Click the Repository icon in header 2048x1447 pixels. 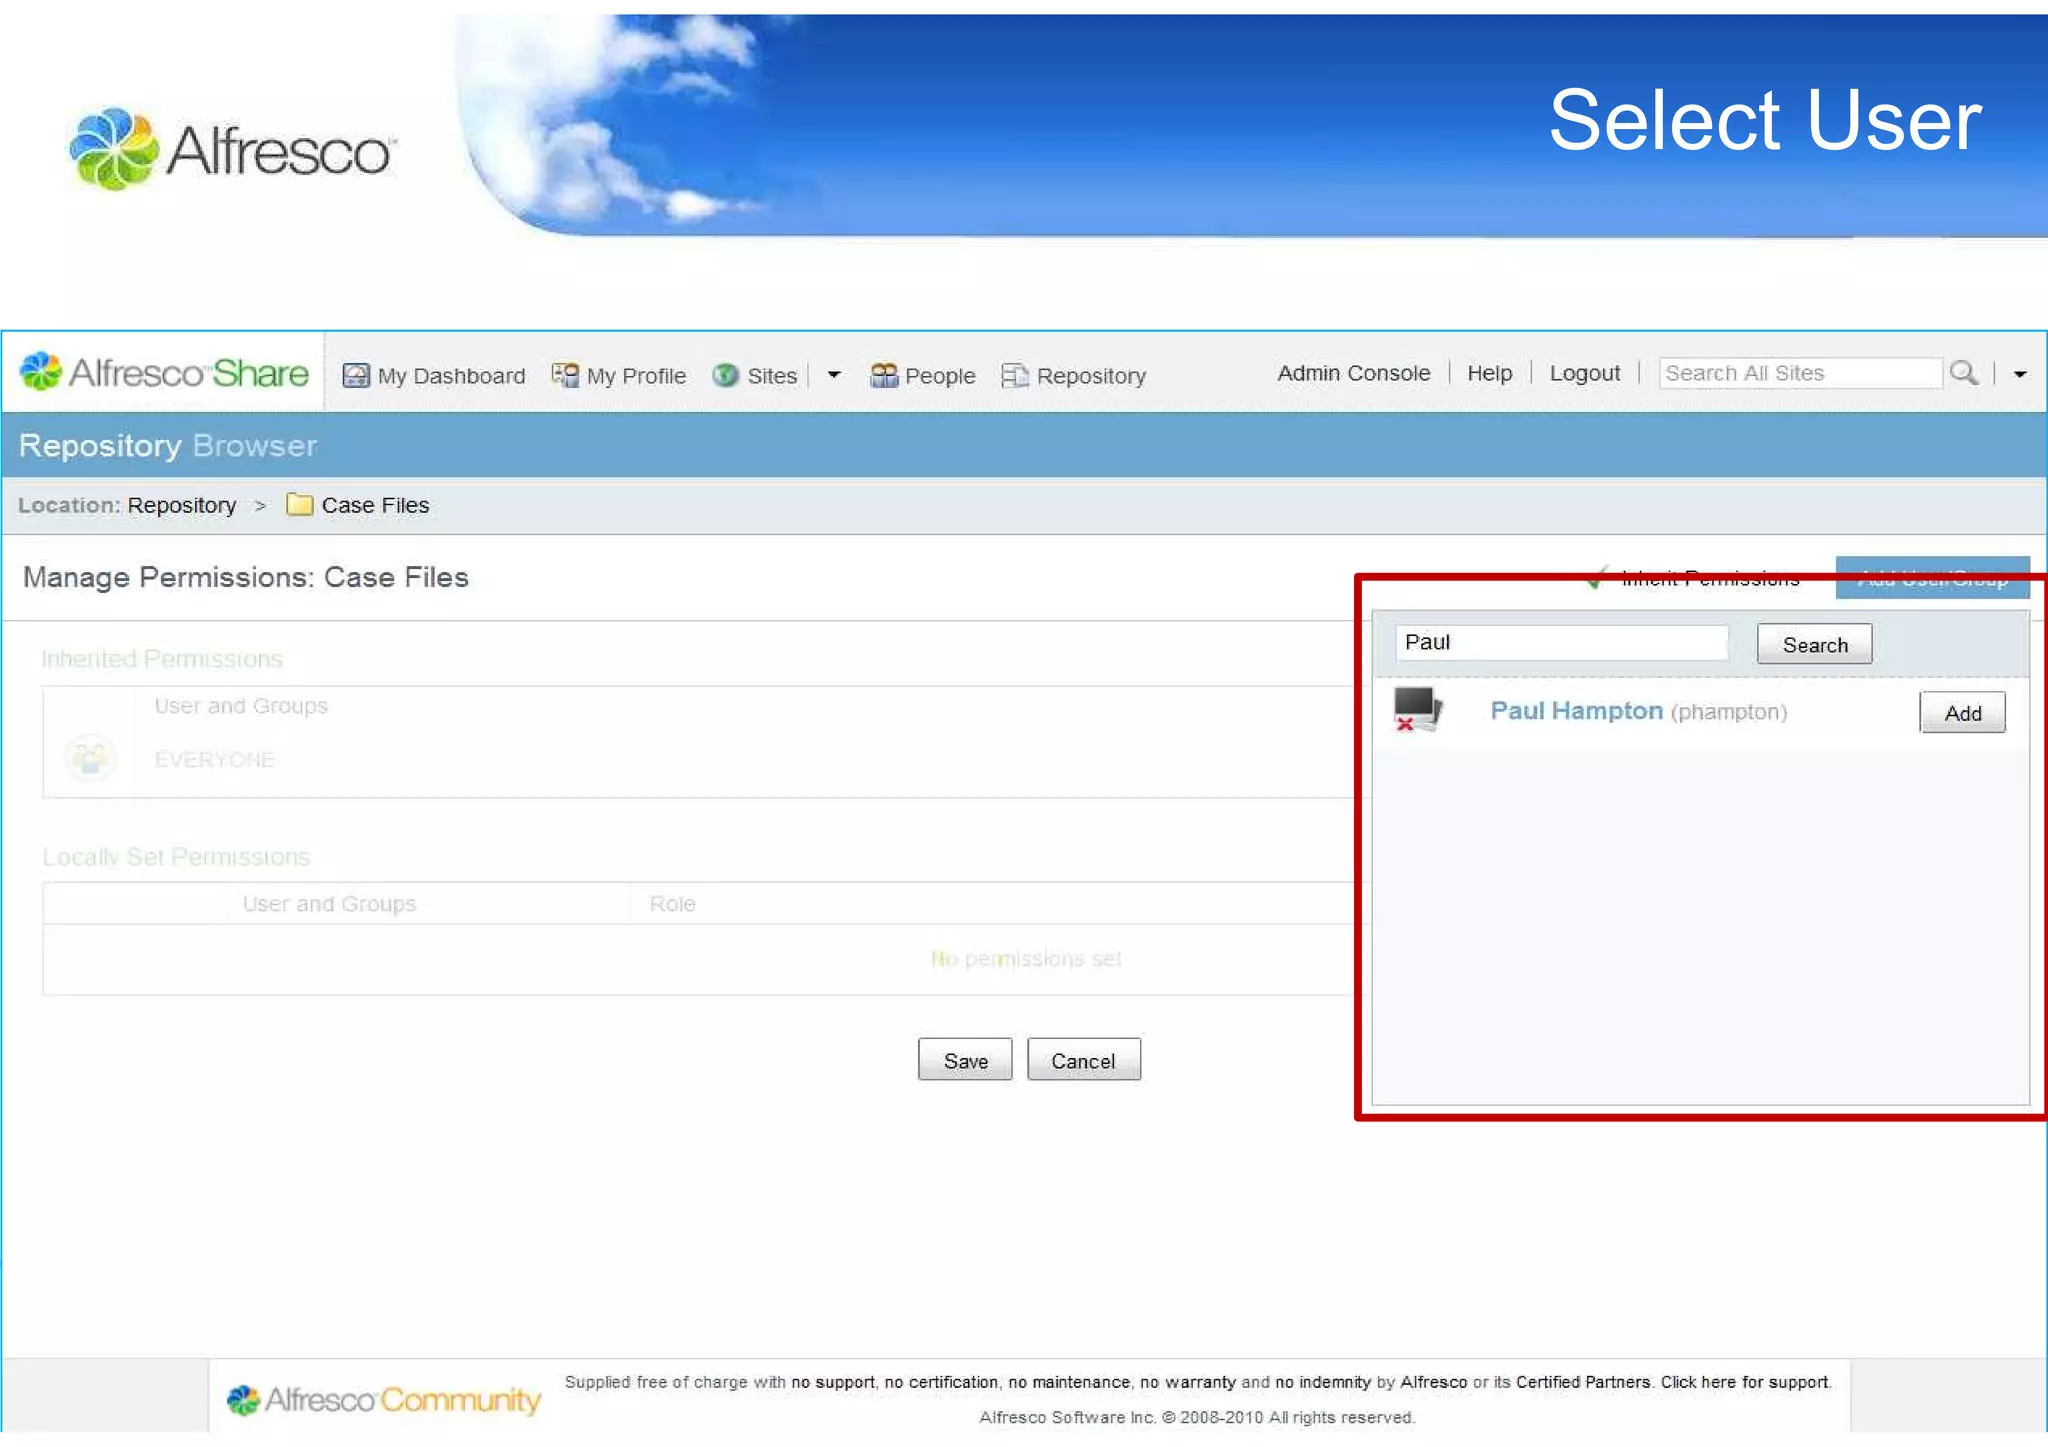click(1015, 375)
